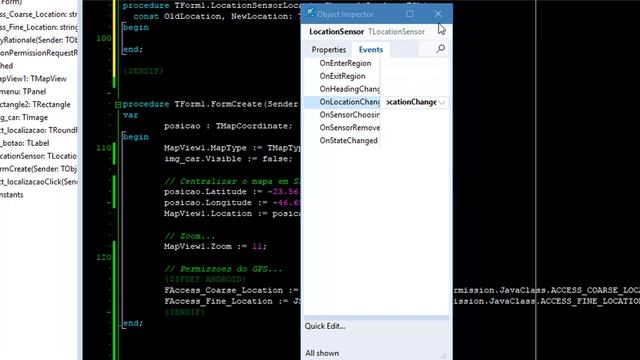Select the rect_localizacao TRoundRect structure item

pyautogui.click(x=38, y=131)
